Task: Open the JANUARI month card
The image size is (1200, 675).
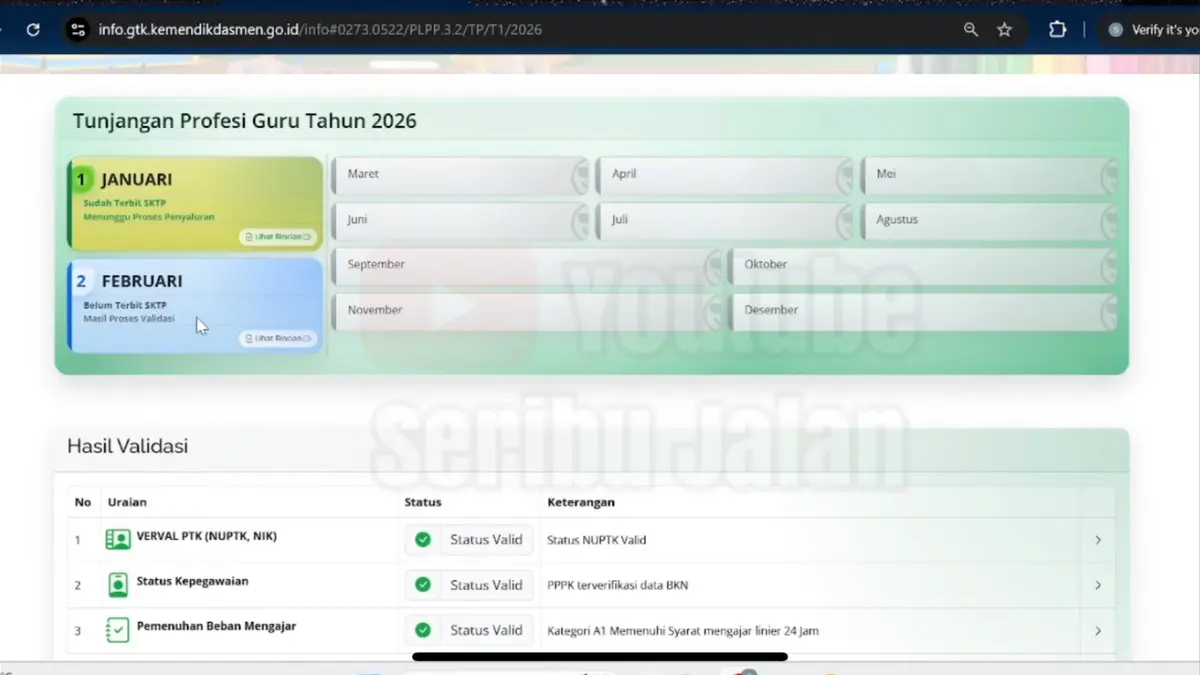Action: point(195,203)
